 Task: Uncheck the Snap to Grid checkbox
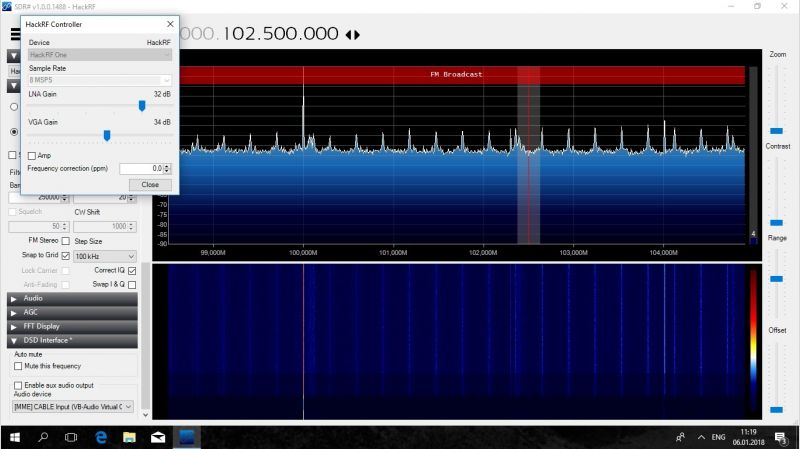(x=66, y=255)
